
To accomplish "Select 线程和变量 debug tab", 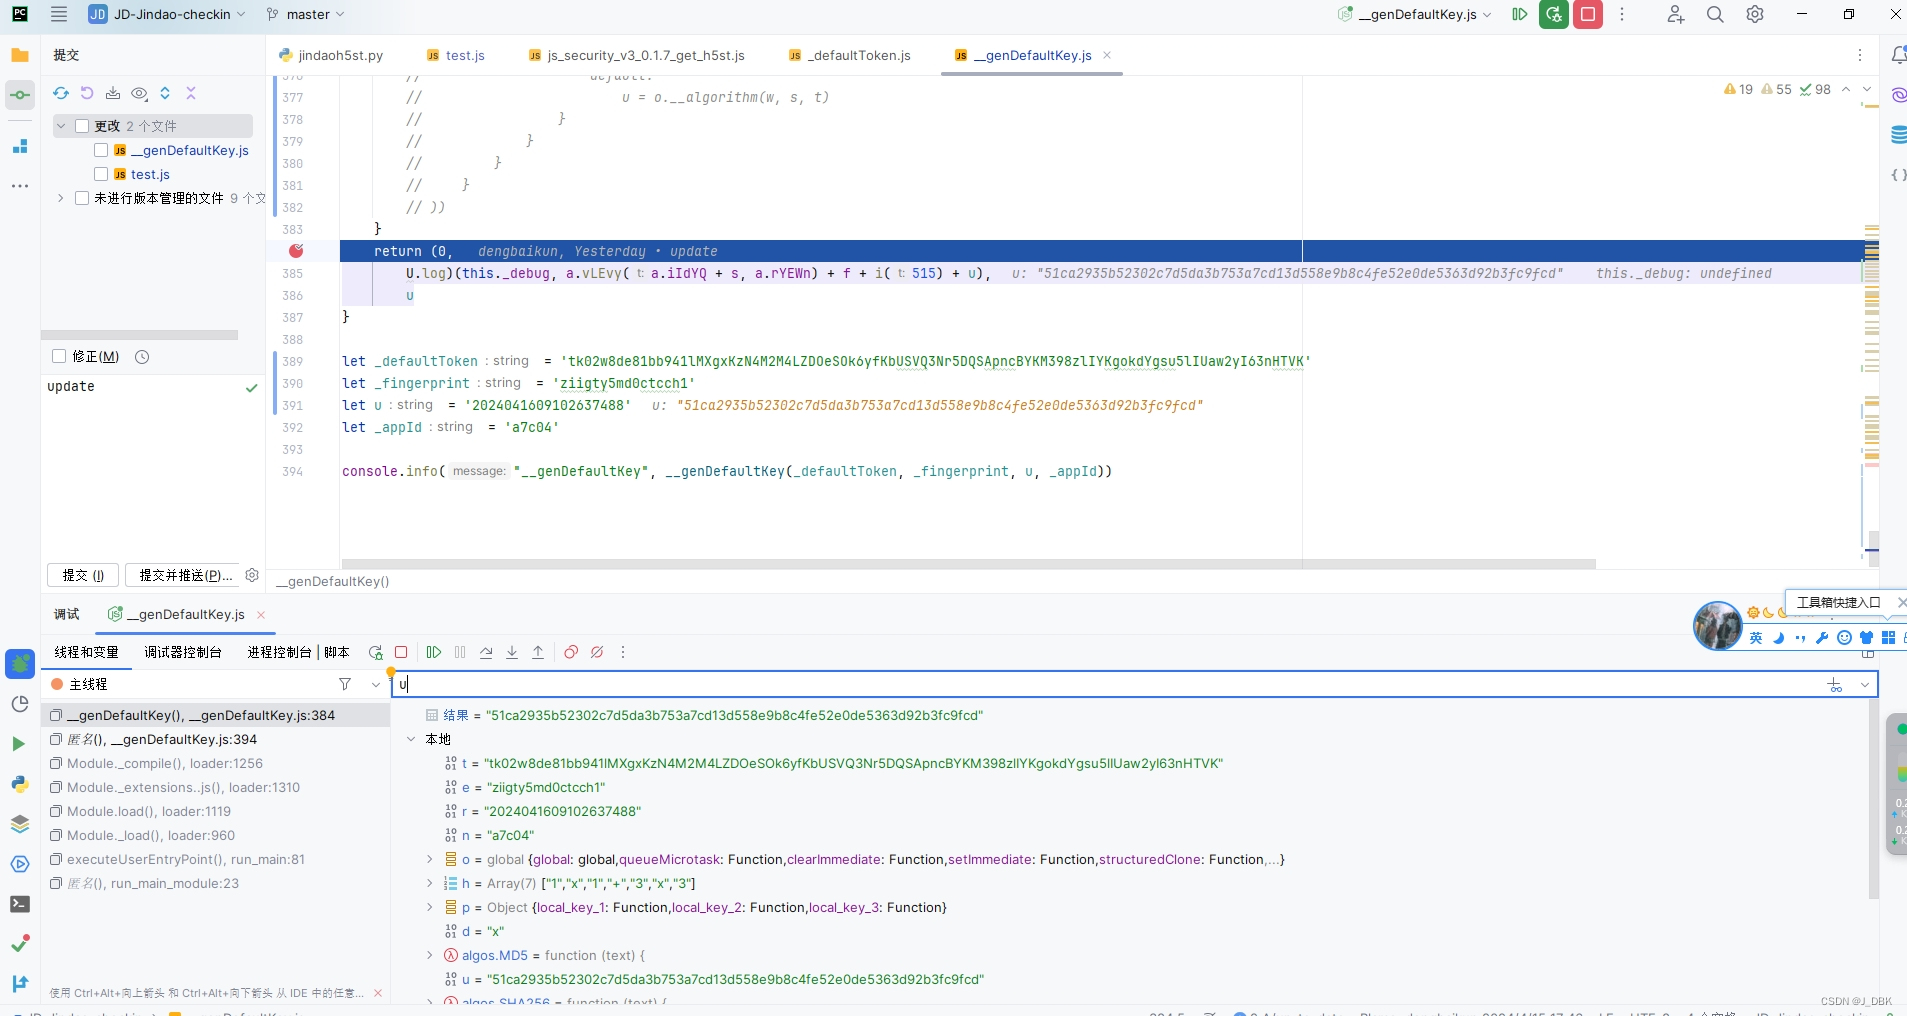I will (86, 652).
